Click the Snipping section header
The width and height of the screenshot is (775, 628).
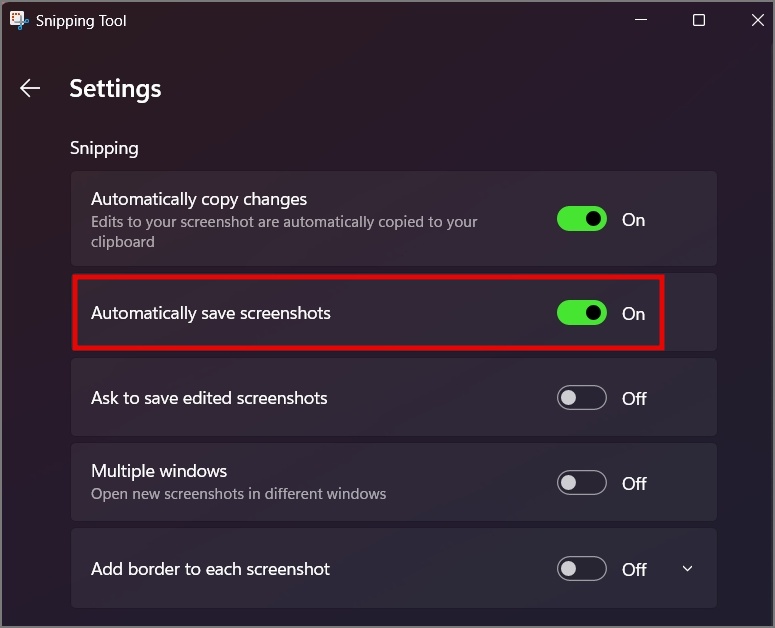(104, 149)
